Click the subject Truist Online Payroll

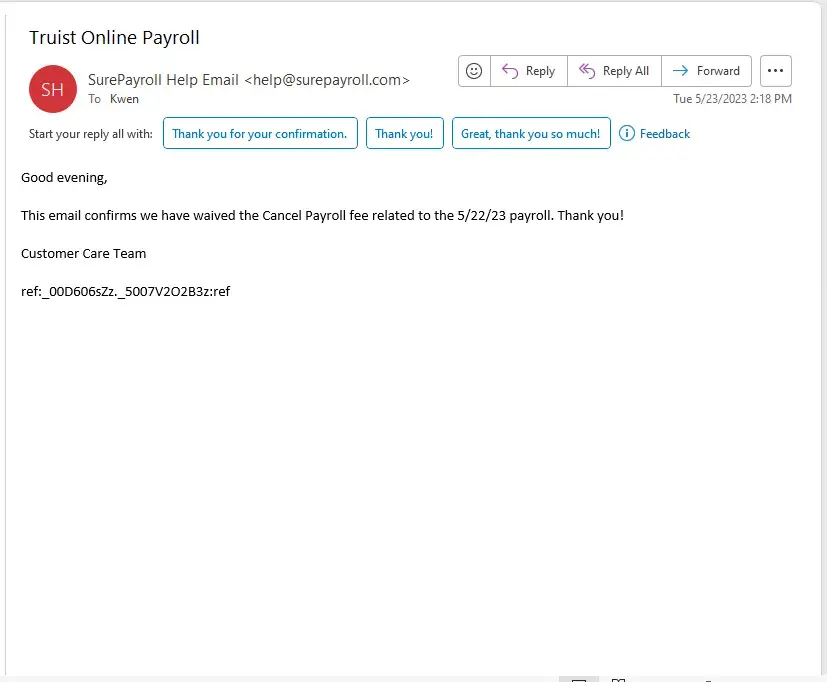114,38
